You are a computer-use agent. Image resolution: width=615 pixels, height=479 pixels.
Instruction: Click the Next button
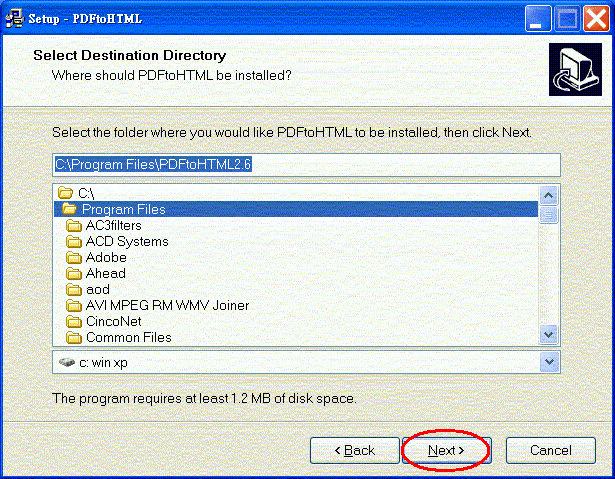click(447, 450)
